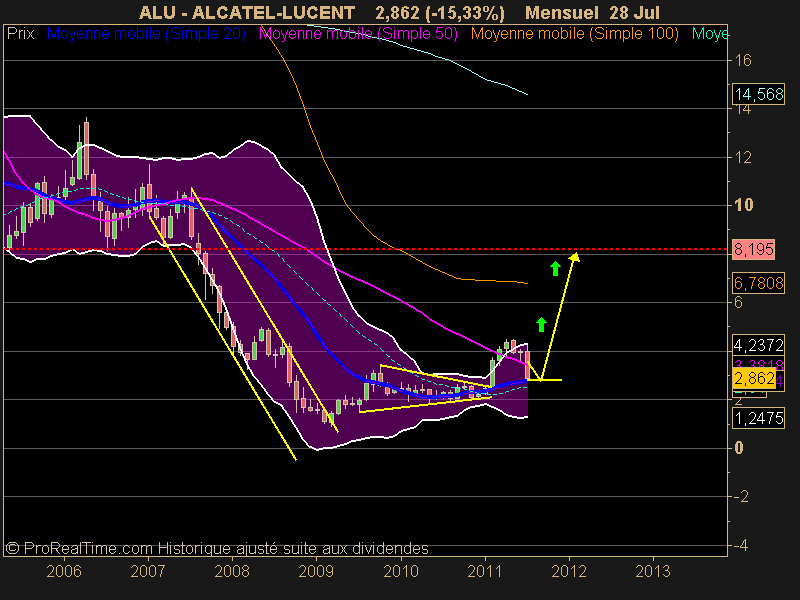The width and height of the screenshot is (800, 600).
Task: Click the green up arrow nearest the red dotted line
Action: [x=555, y=268]
